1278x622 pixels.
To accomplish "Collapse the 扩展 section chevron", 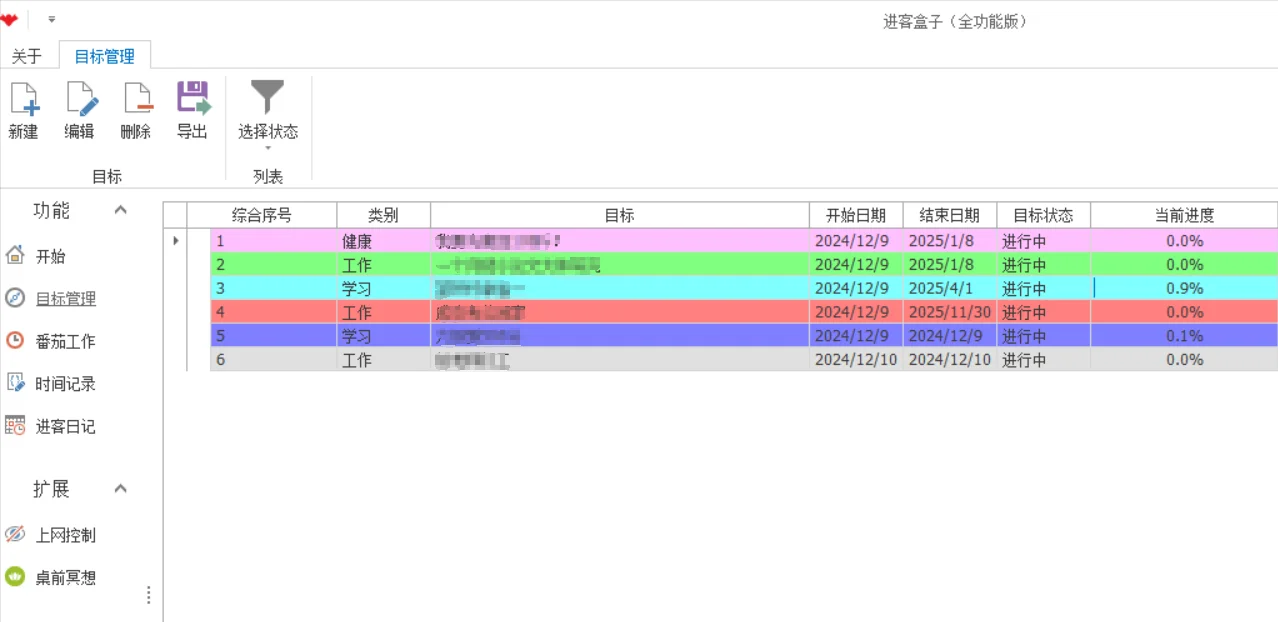I will tap(122, 489).
